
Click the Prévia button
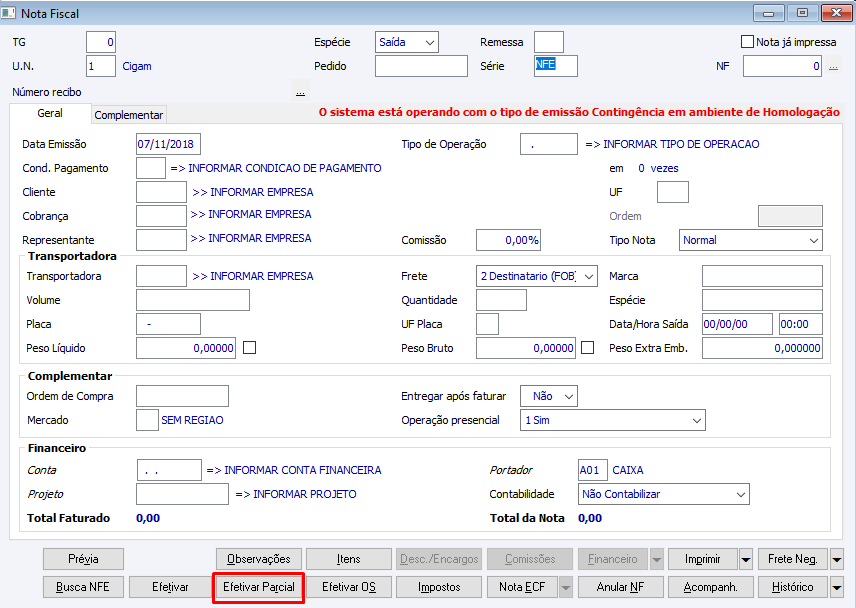(84, 559)
